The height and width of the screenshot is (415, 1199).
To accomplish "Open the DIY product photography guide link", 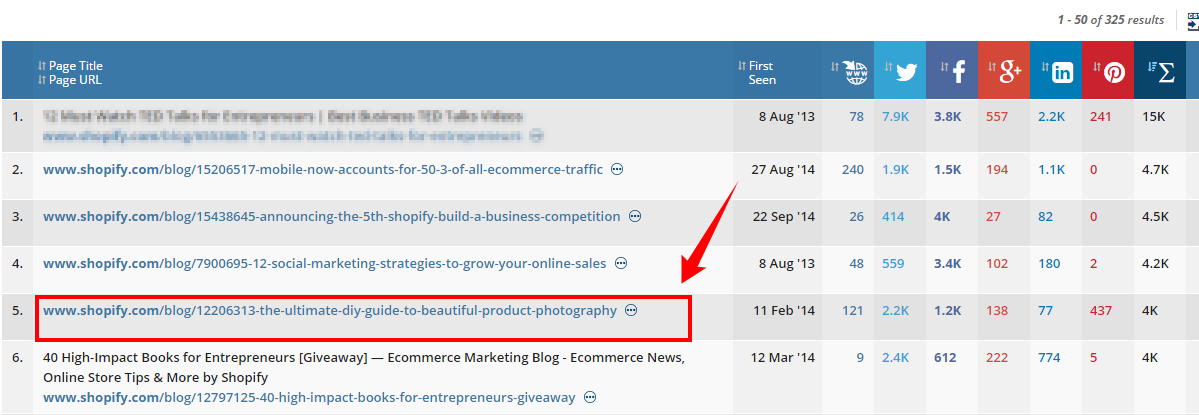I will (329, 311).
